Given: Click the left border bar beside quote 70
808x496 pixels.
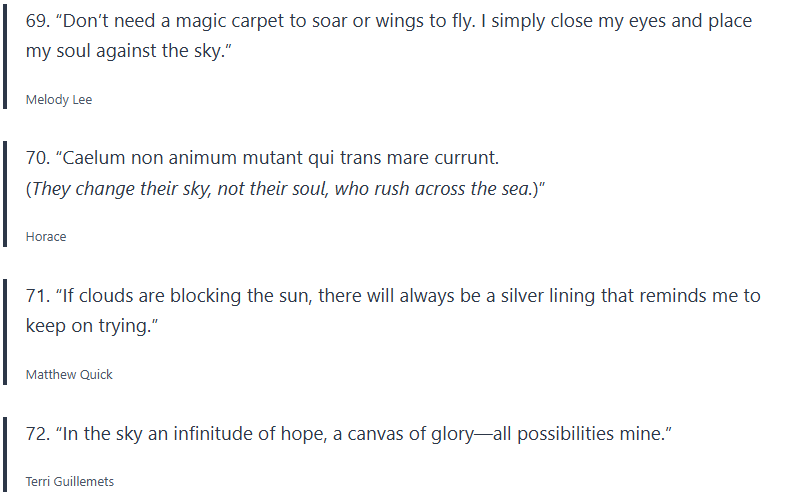Looking at the screenshot, I should pos(6,196).
